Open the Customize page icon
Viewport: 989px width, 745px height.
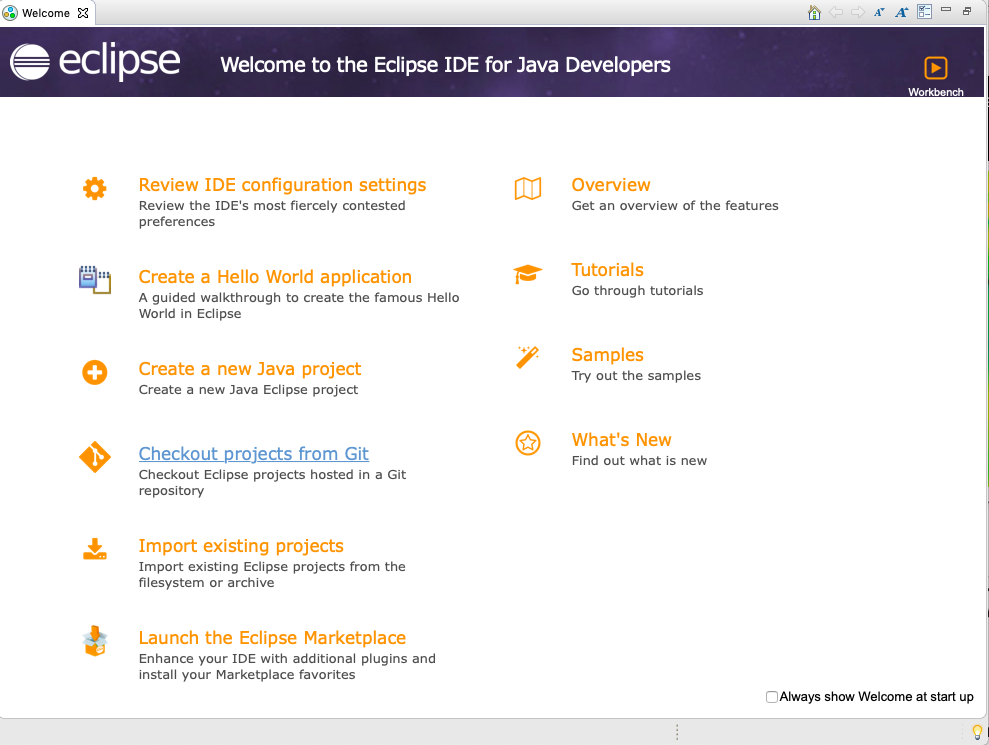pyautogui.click(x=925, y=12)
